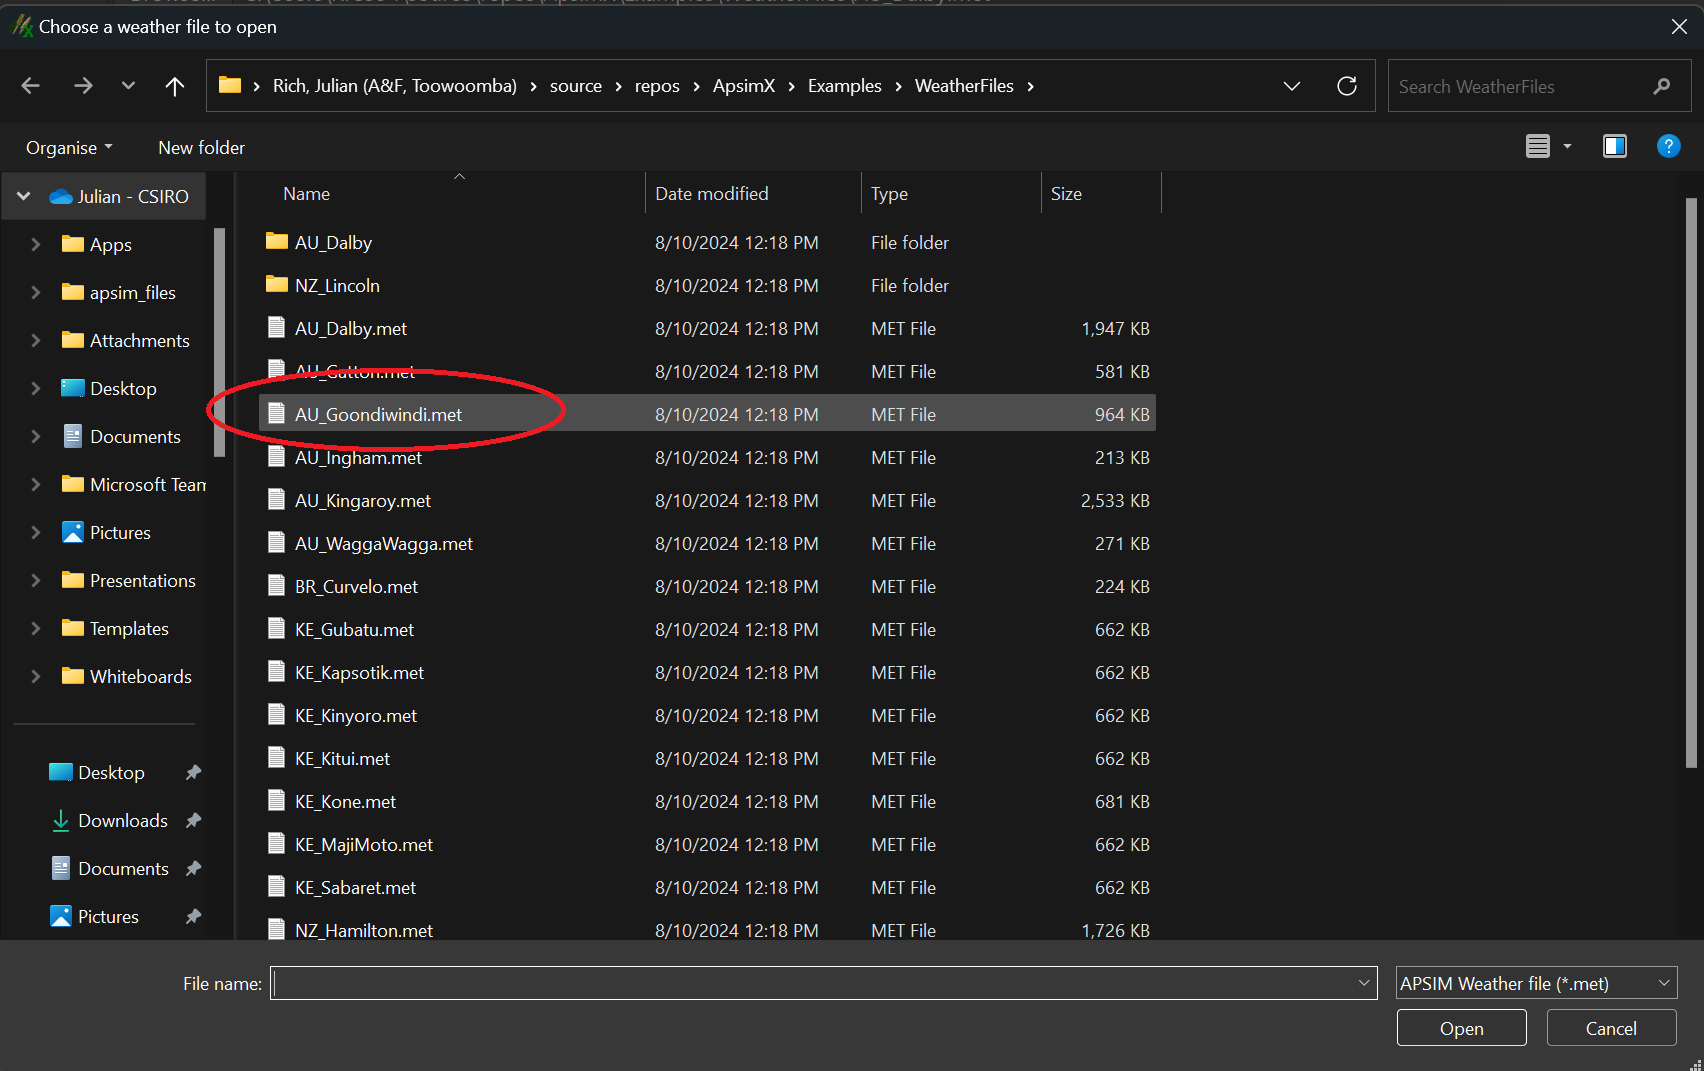Select the KE_MajiMoto.met file icon
Screen dimensions: 1704x1071
coord(277,844)
